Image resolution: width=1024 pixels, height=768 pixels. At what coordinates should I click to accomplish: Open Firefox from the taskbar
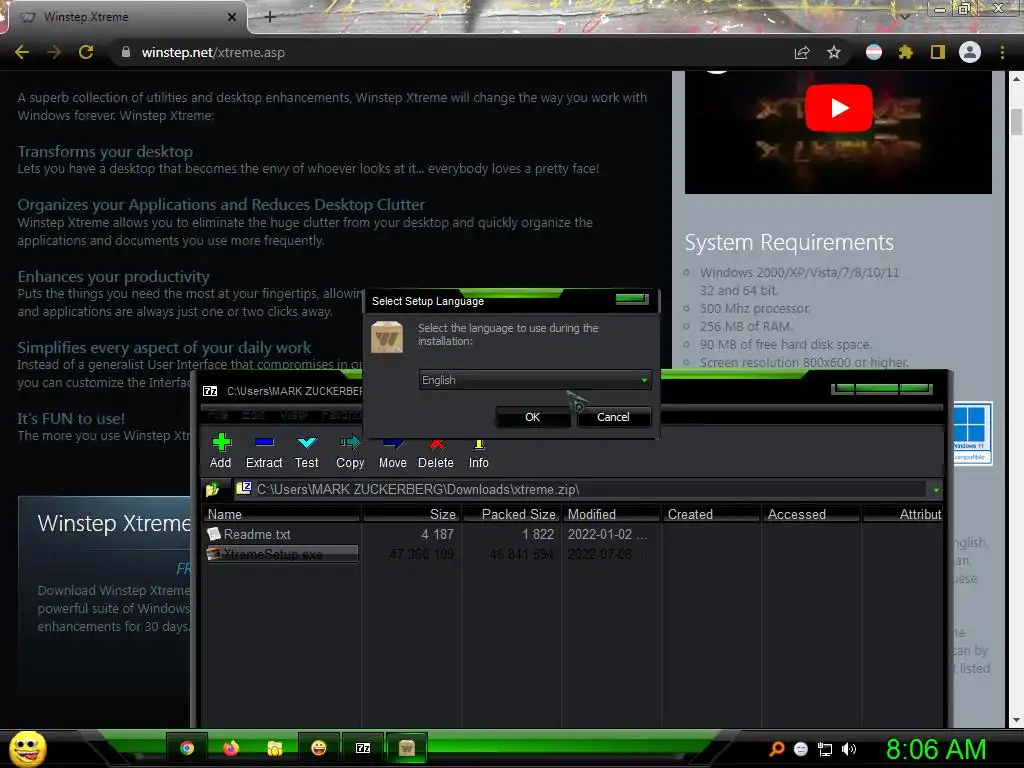[x=231, y=748]
